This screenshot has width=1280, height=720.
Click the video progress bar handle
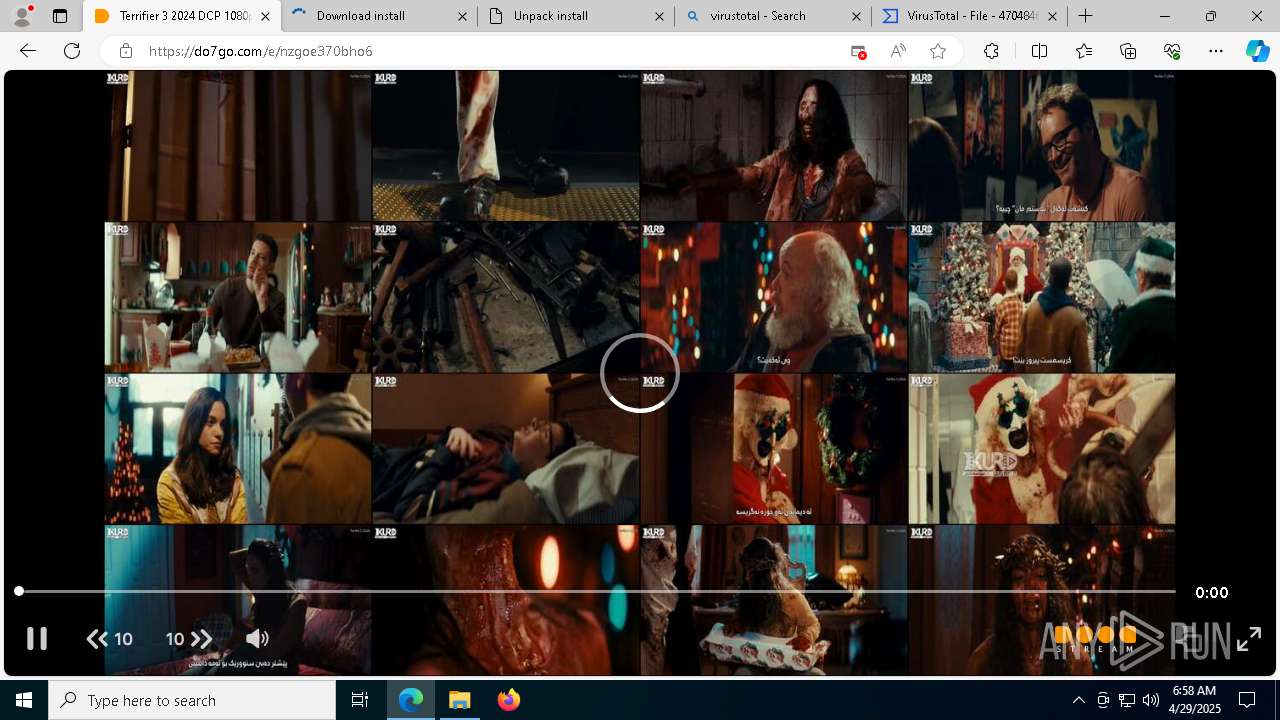click(x=19, y=591)
